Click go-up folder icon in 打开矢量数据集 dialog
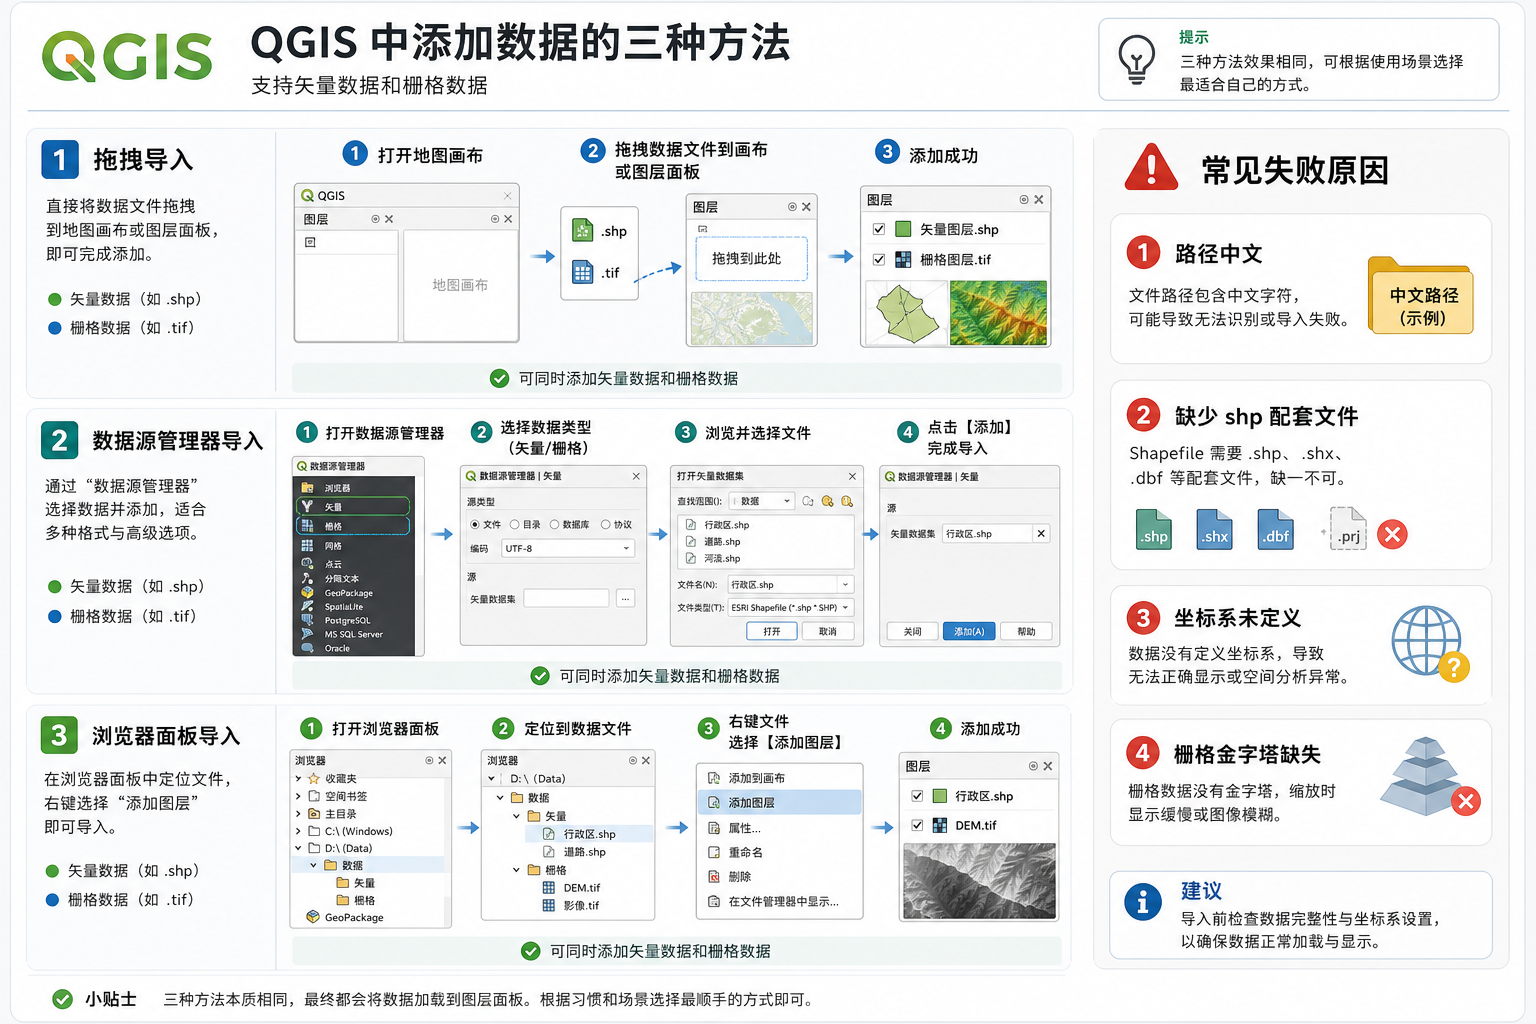The width and height of the screenshot is (1536, 1024). click(x=808, y=501)
